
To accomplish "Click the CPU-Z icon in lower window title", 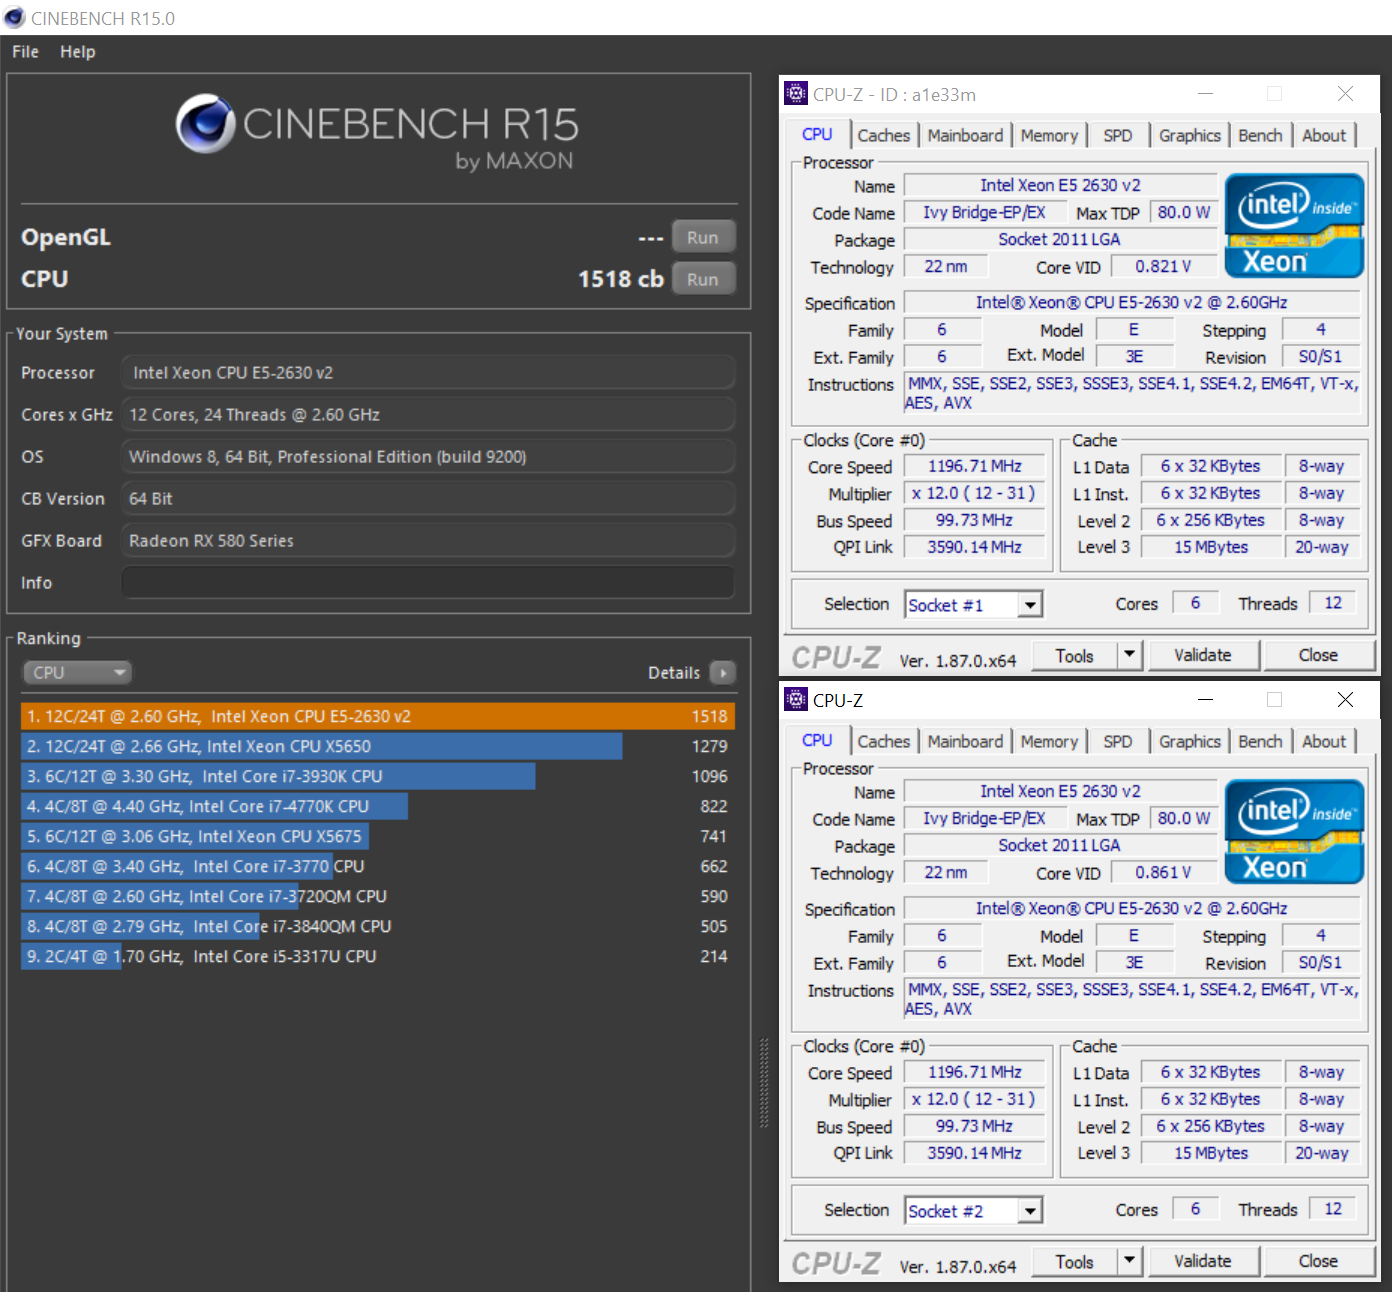I will tap(796, 699).
